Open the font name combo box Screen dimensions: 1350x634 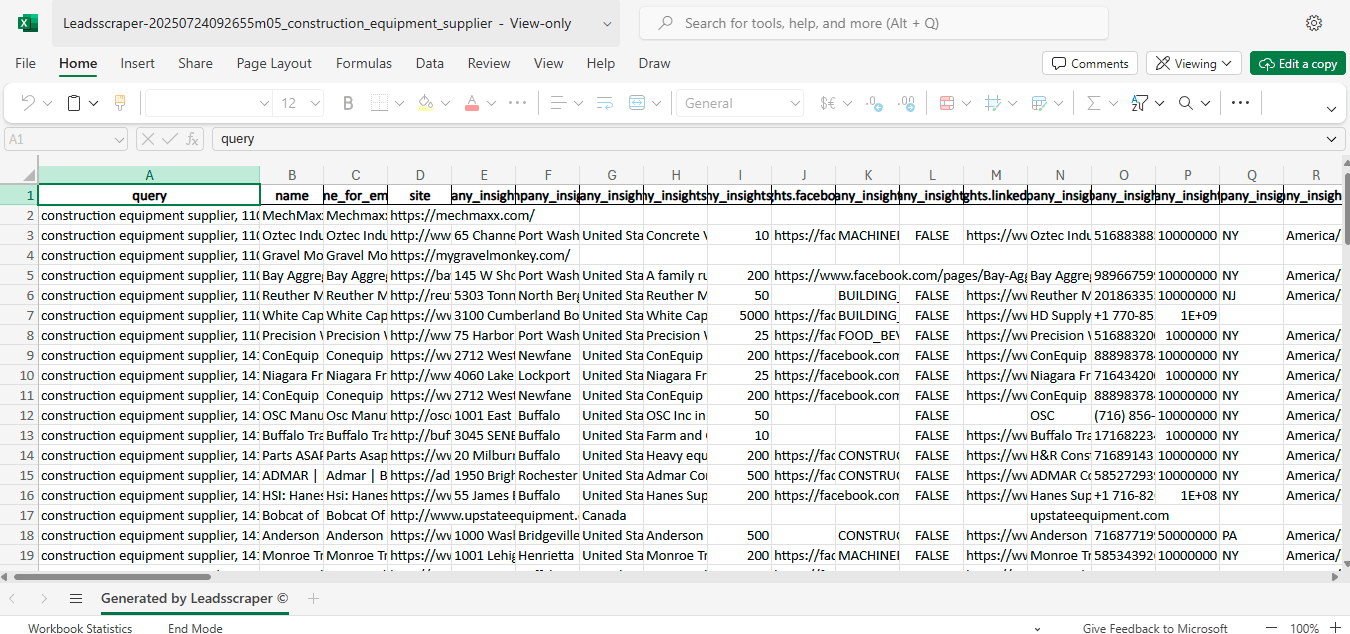[x=209, y=103]
